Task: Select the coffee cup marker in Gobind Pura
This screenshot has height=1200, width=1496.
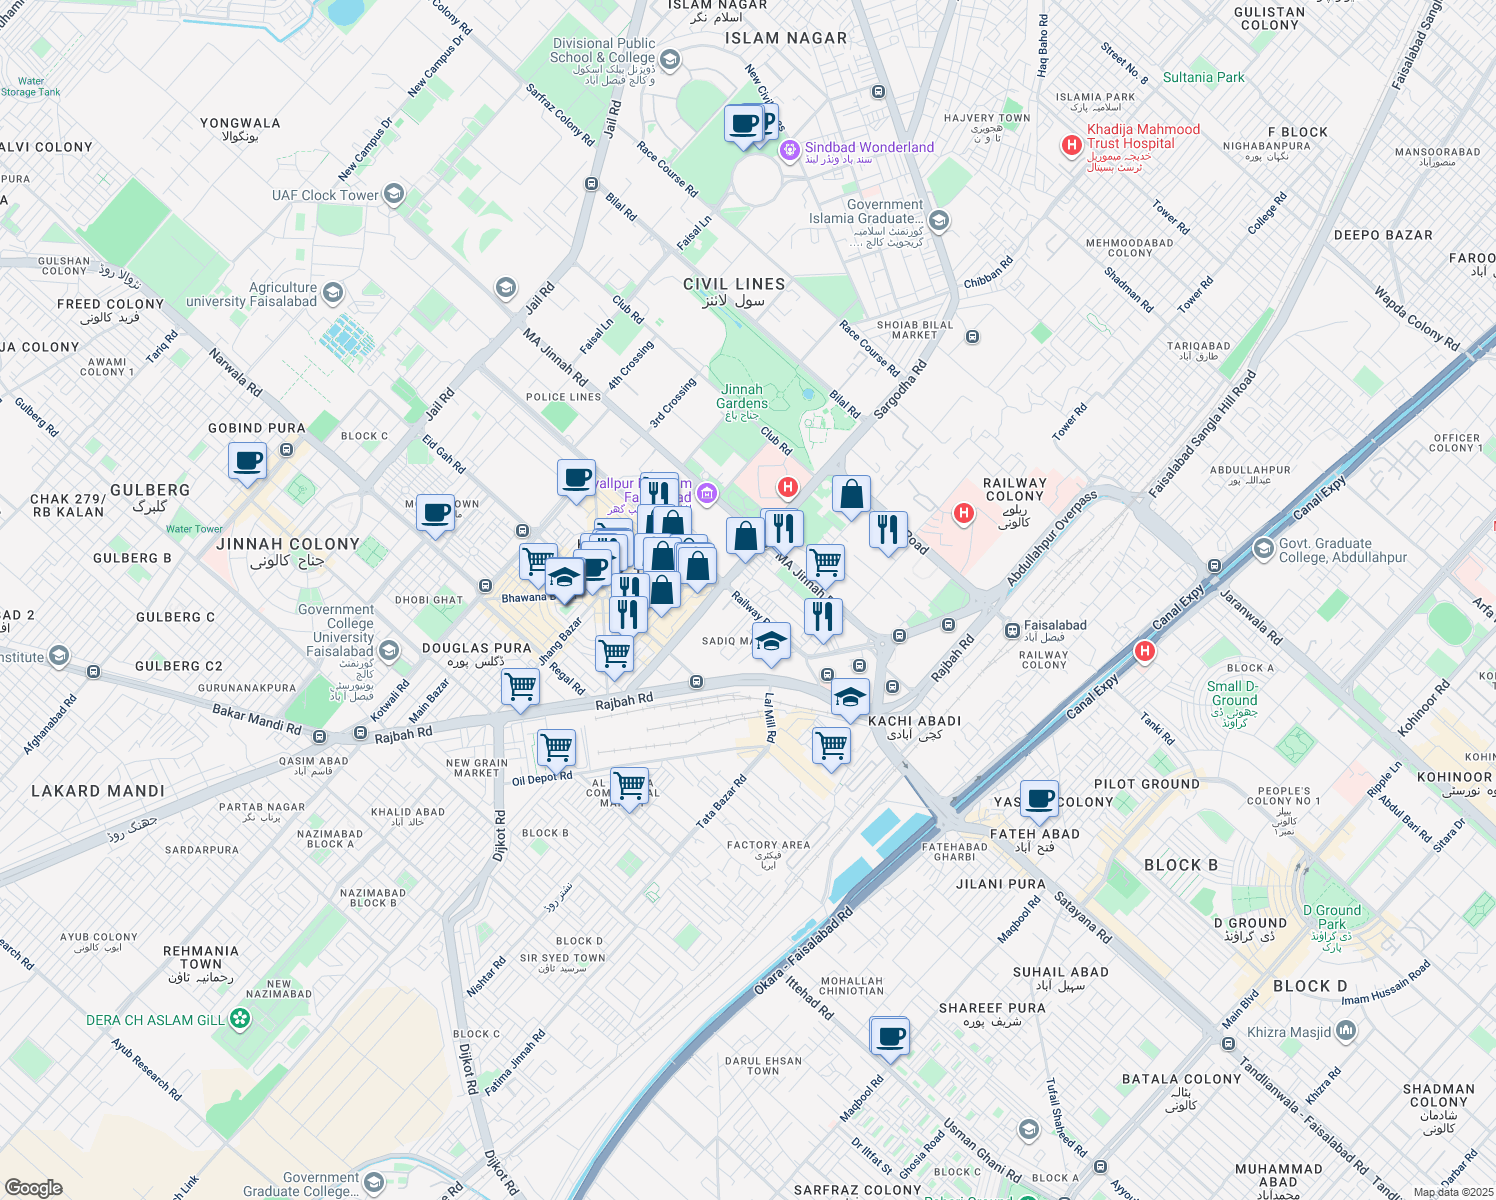Action: pyautogui.click(x=248, y=462)
